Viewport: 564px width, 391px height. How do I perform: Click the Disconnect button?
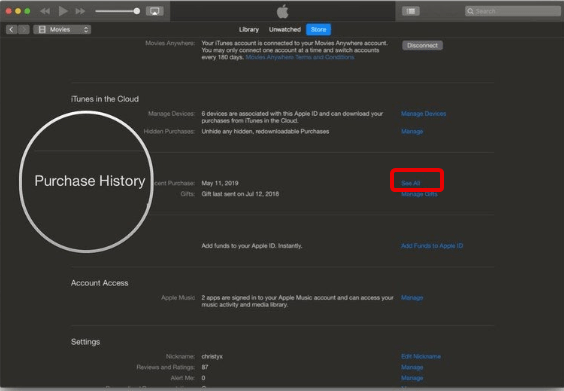422,45
